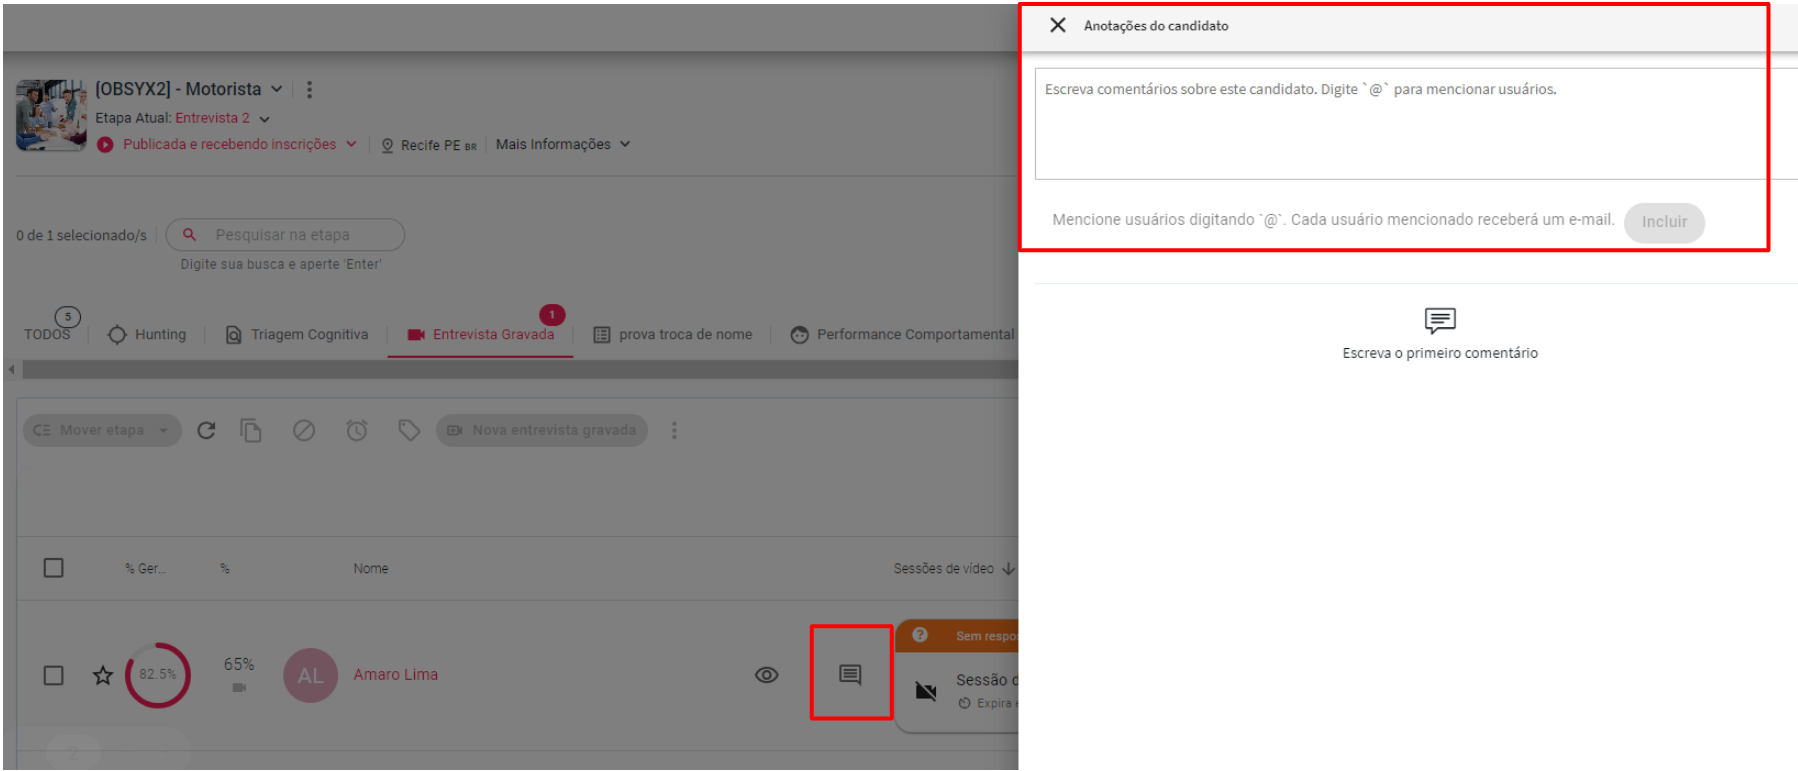Image resolution: width=1798 pixels, height=771 pixels.
Task: Check the checkbox for Amaro Lima
Action: coord(54,675)
